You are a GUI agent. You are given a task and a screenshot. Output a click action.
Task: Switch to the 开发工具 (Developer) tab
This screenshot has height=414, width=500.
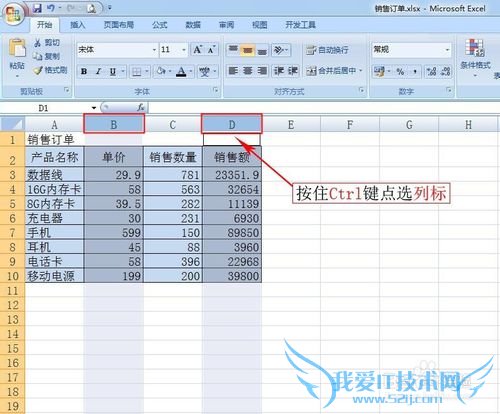point(300,25)
